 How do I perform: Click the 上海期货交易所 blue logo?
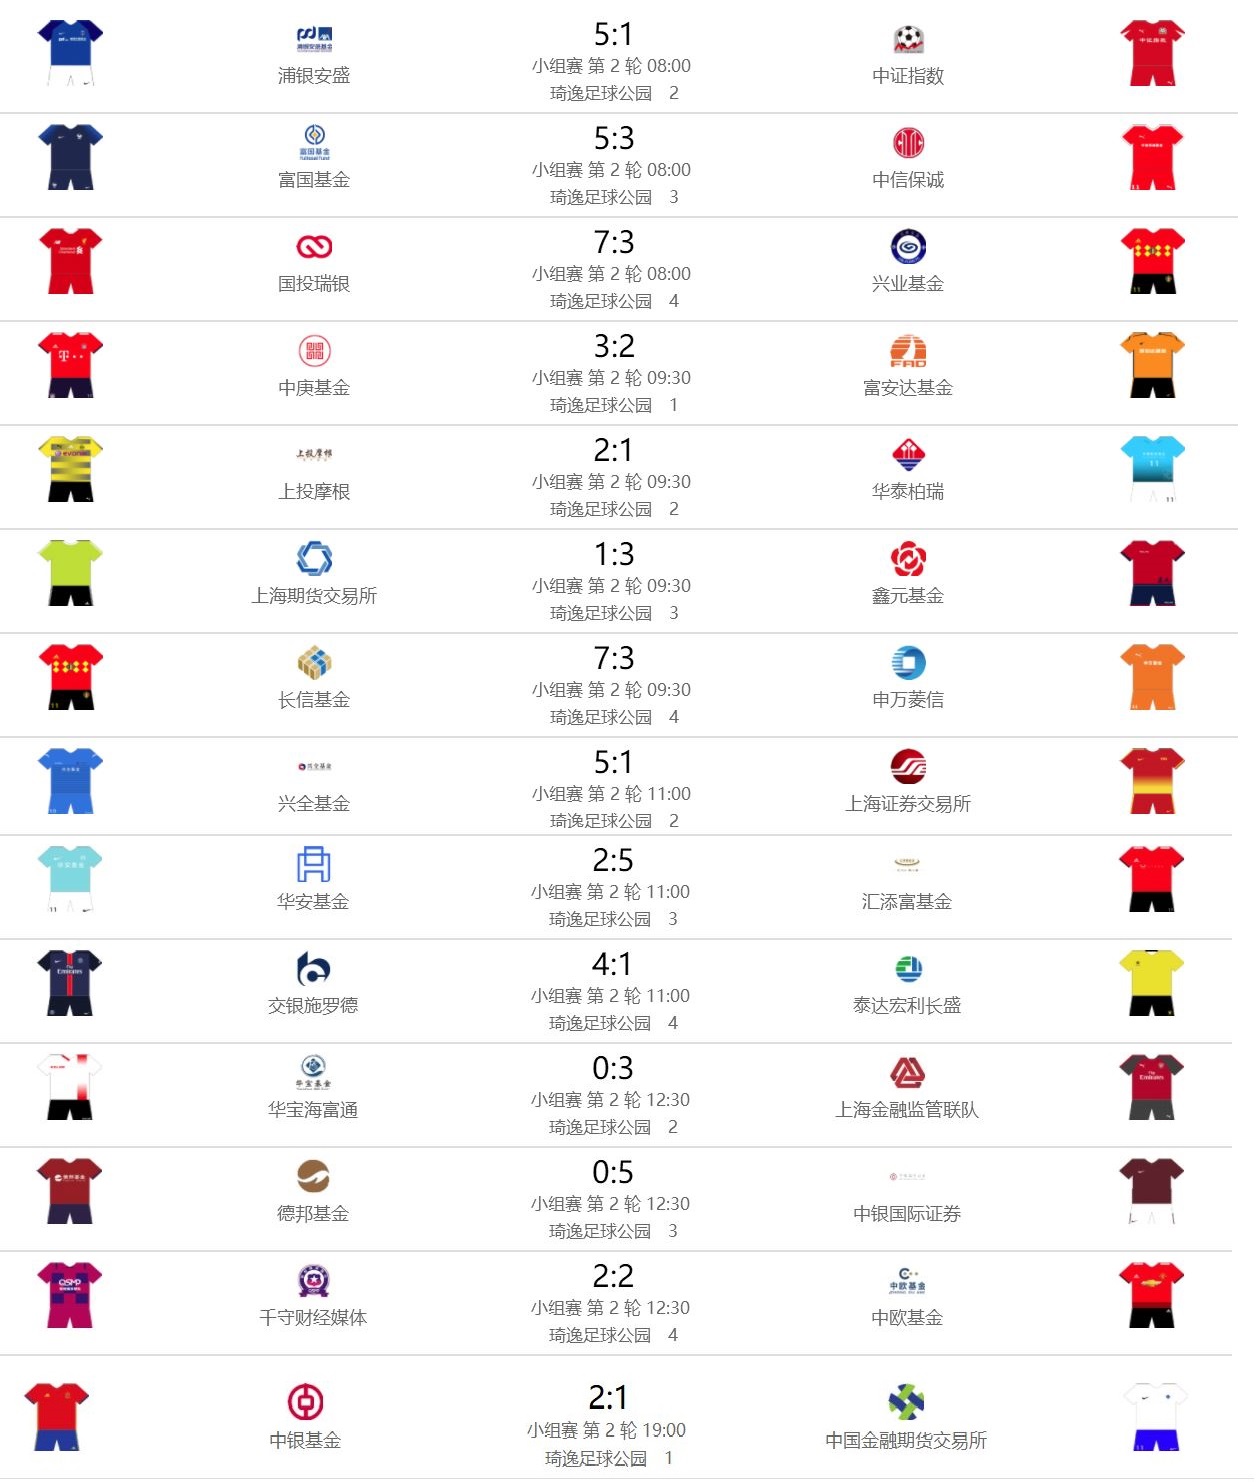point(314,558)
